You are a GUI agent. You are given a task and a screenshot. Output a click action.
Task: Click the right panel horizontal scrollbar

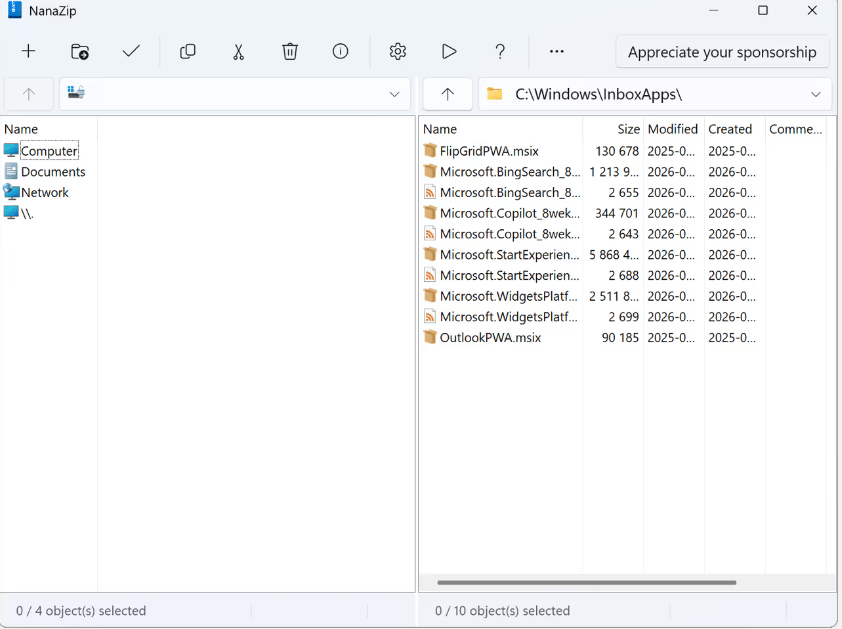586,582
